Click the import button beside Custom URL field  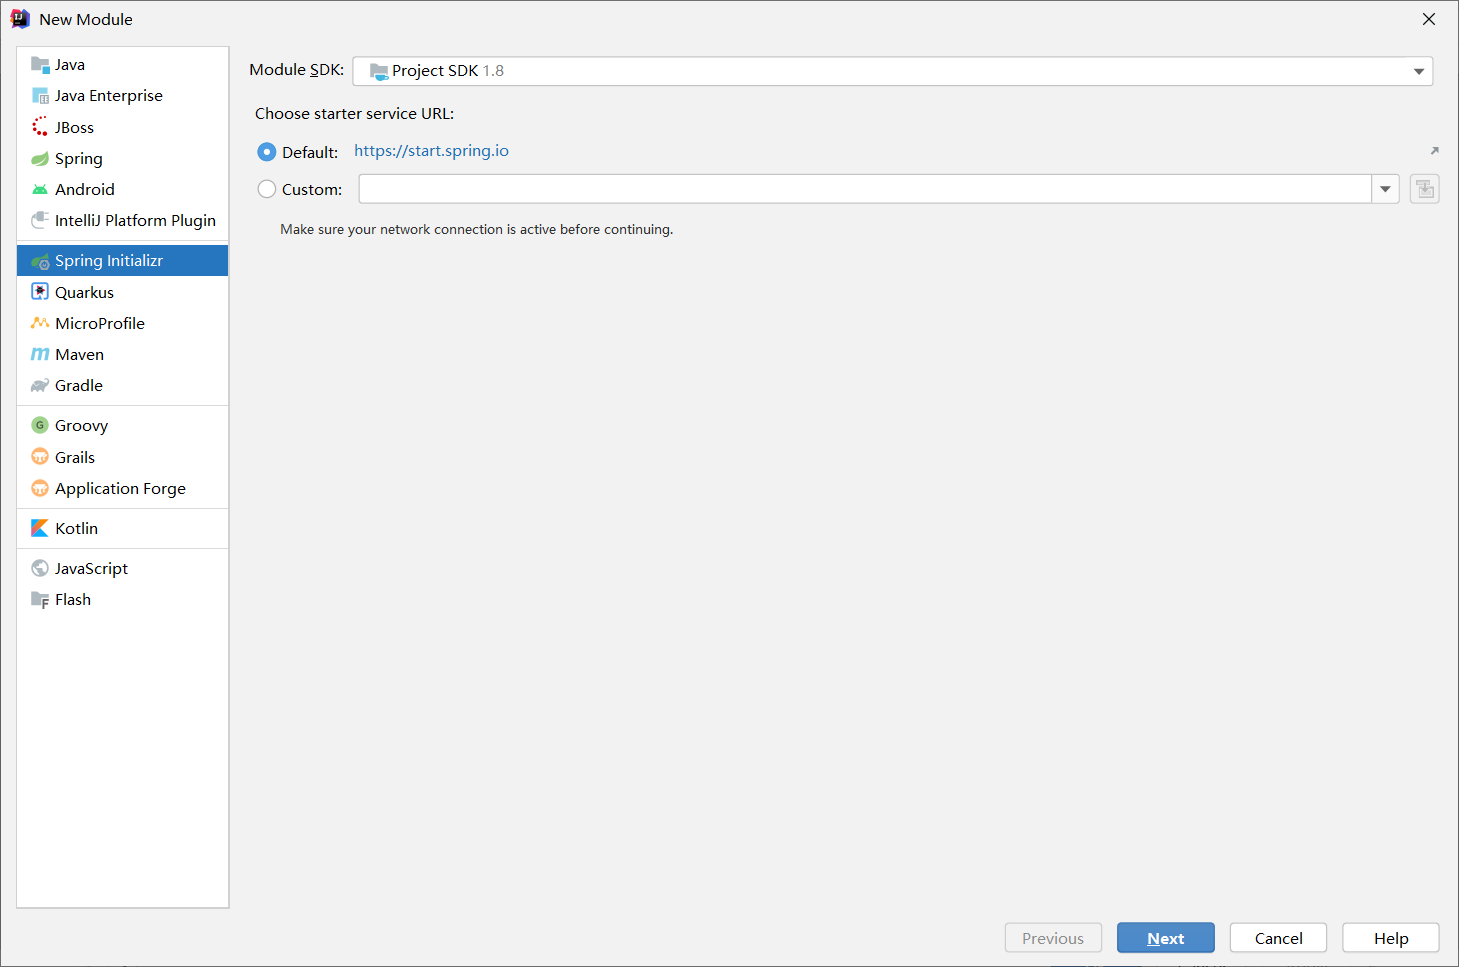pos(1425,189)
